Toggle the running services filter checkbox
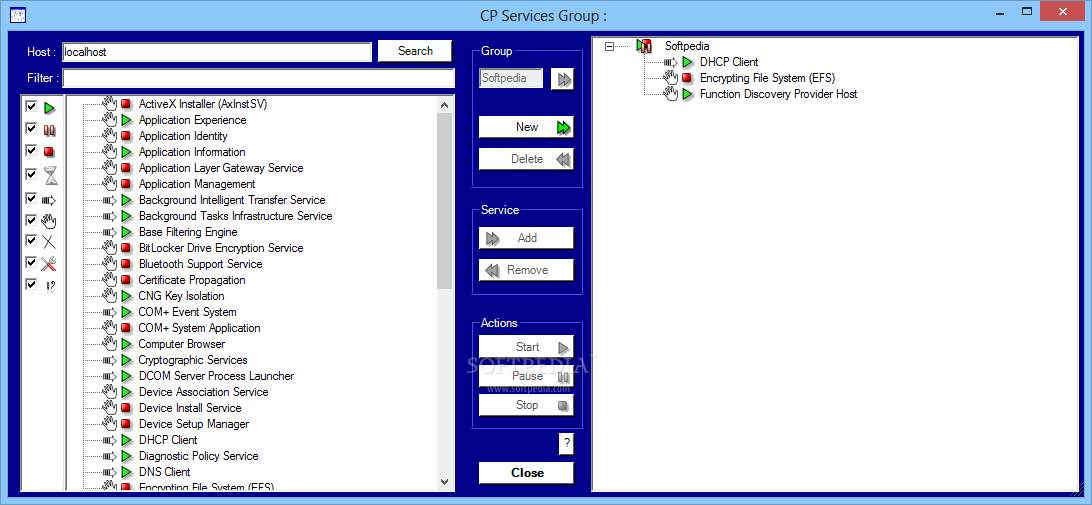 click(31, 107)
